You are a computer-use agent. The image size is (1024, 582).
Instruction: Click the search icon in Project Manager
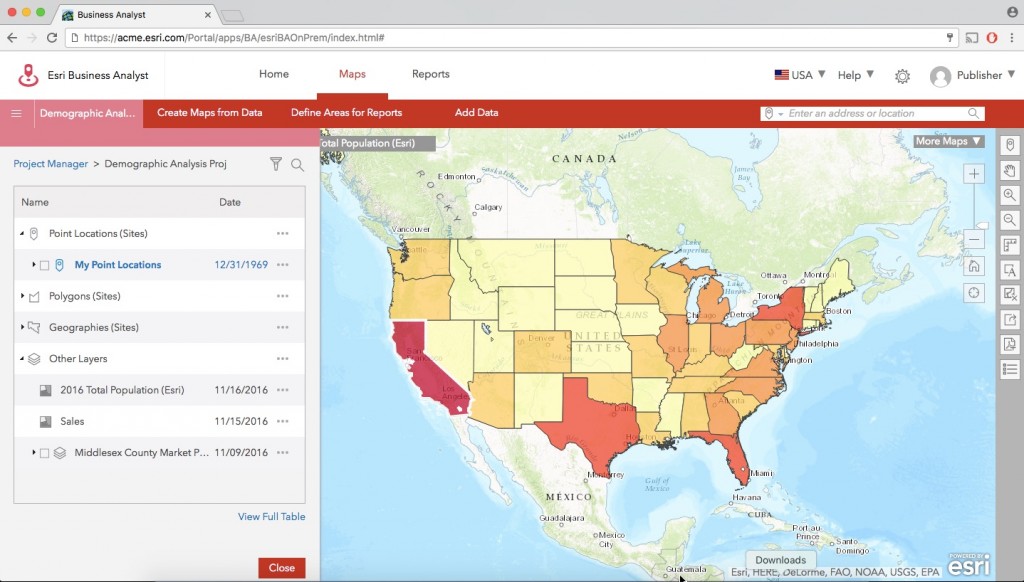(298, 165)
